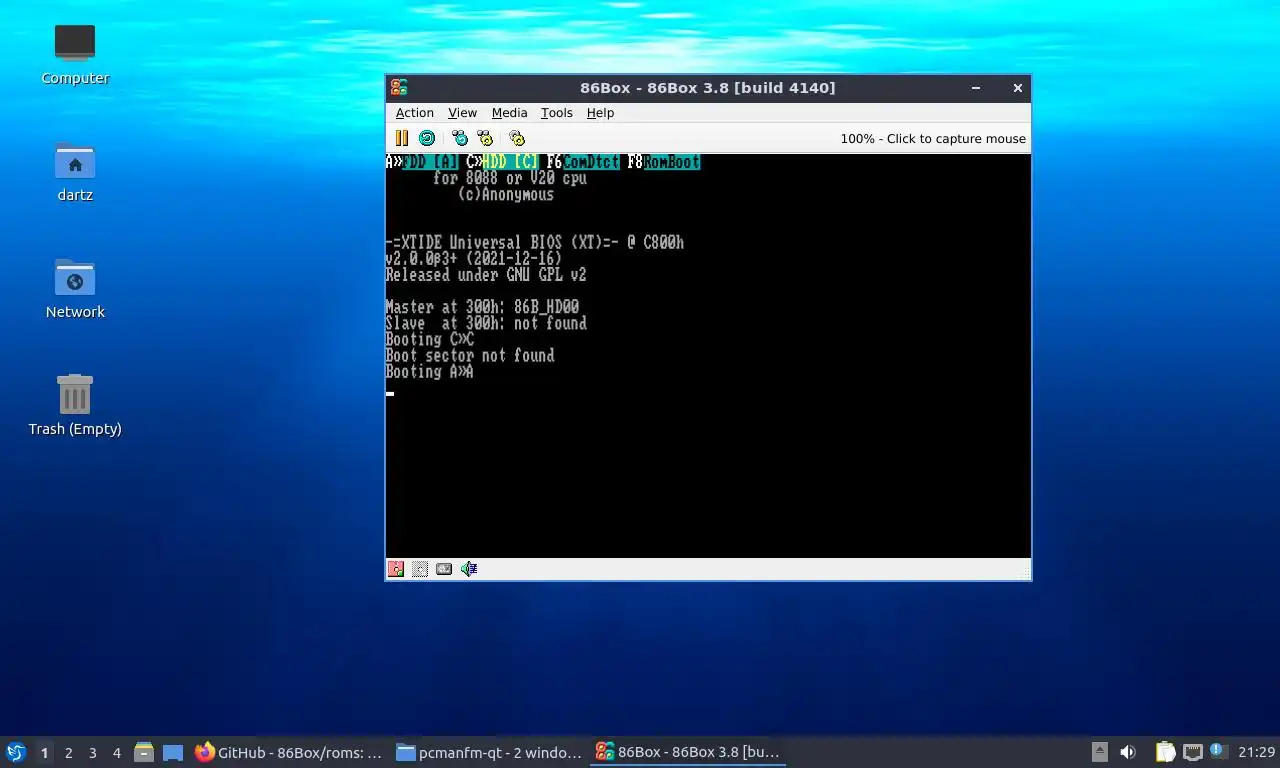The height and width of the screenshot is (768, 1280).
Task: Click the 21:29 panel clock
Action: click(1256, 752)
